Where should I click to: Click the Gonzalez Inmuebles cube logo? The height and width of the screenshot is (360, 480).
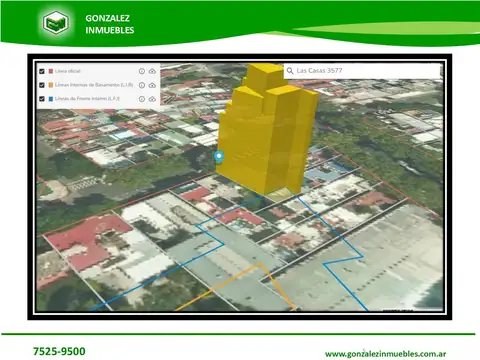pyautogui.click(x=56, y=22)
